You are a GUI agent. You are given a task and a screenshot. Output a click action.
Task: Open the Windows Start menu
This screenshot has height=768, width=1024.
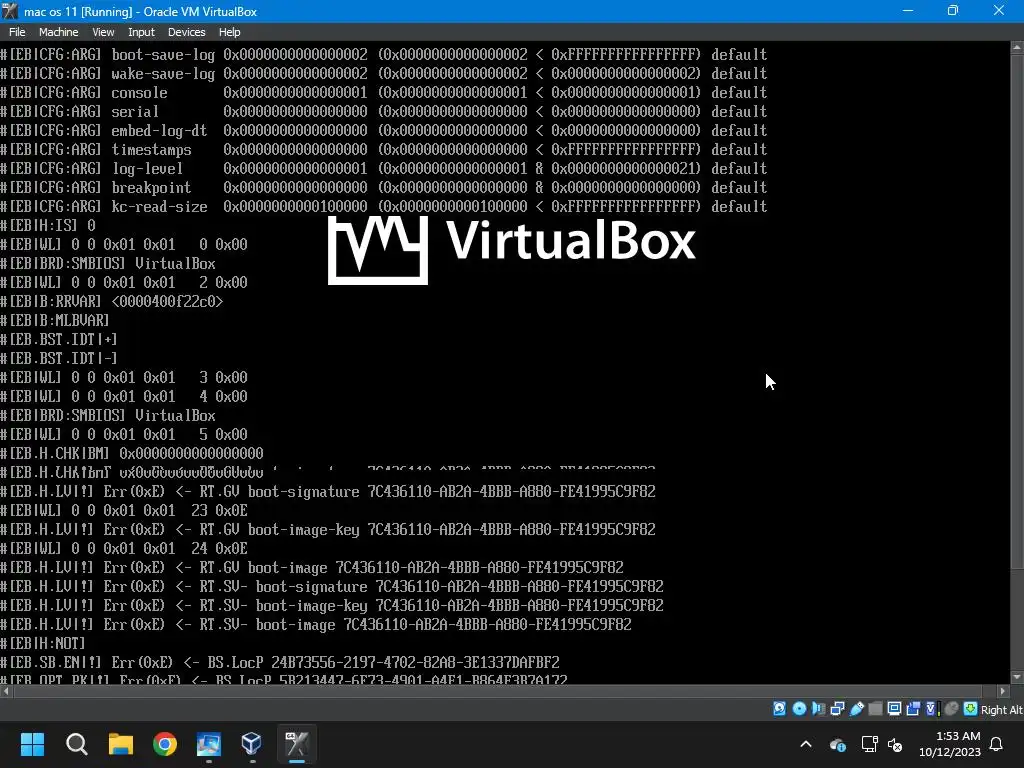(x=32, y=744)
